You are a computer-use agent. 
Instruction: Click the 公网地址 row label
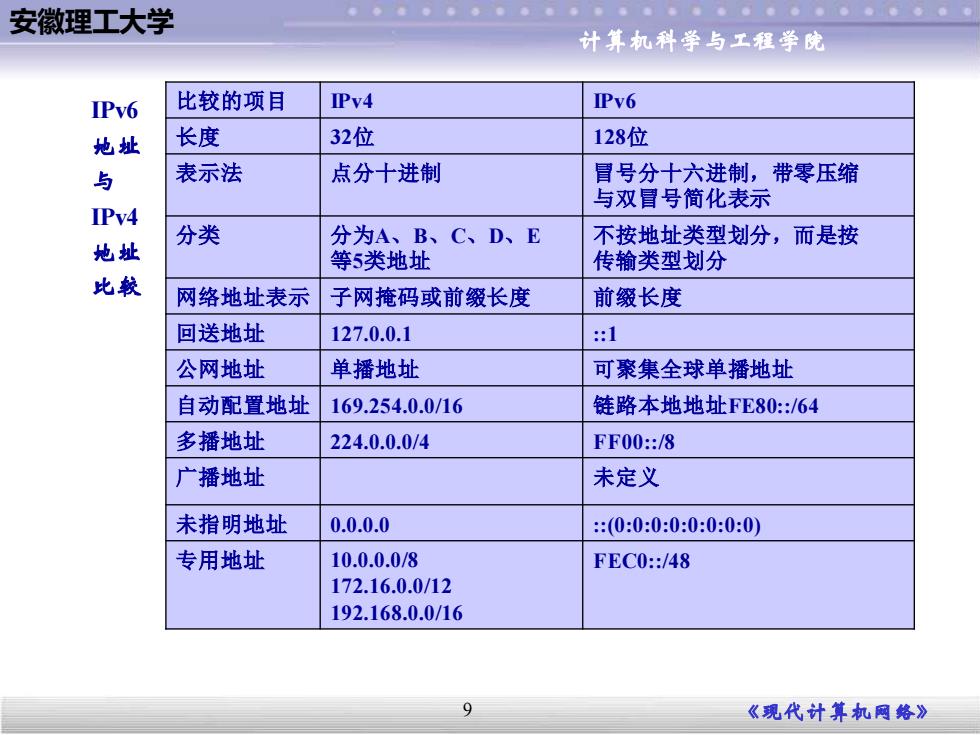click(243, 368)
